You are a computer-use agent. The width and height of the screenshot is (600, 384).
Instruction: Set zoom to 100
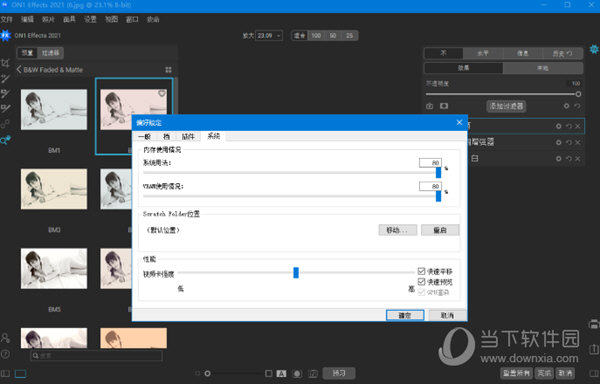pyautogui.click(x=316, y=36)
